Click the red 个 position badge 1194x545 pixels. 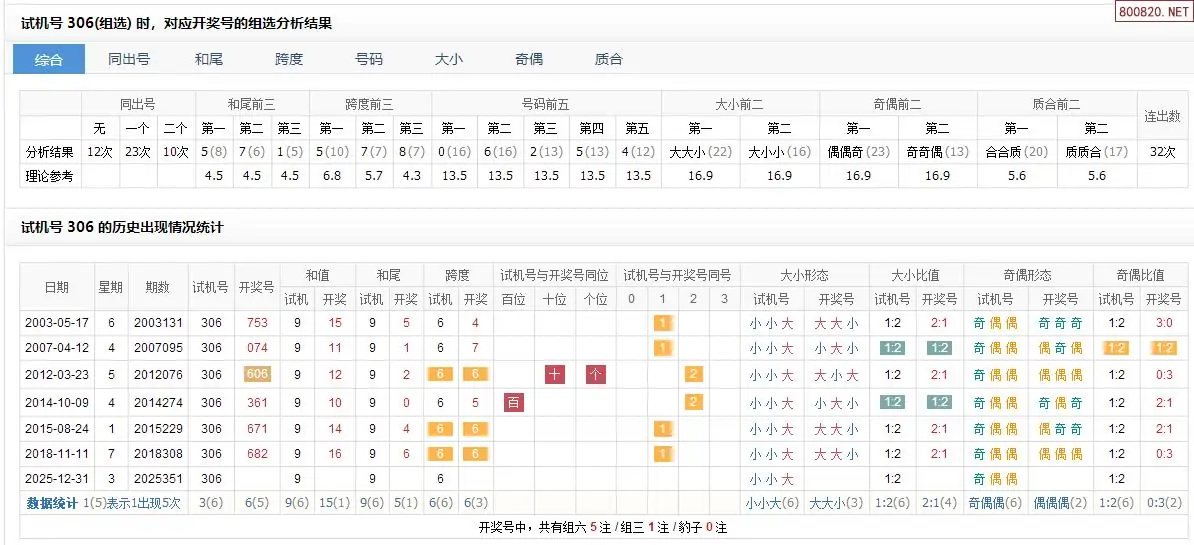coord(595,374)
